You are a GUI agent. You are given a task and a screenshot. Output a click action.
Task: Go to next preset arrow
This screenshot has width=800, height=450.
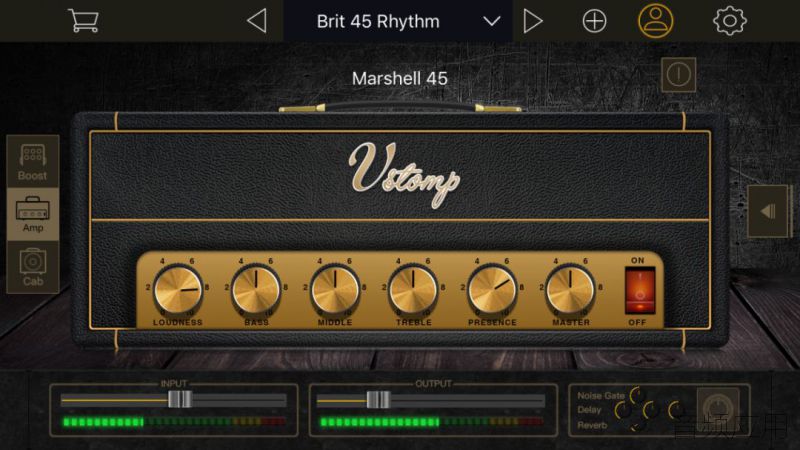coord(533,21)
